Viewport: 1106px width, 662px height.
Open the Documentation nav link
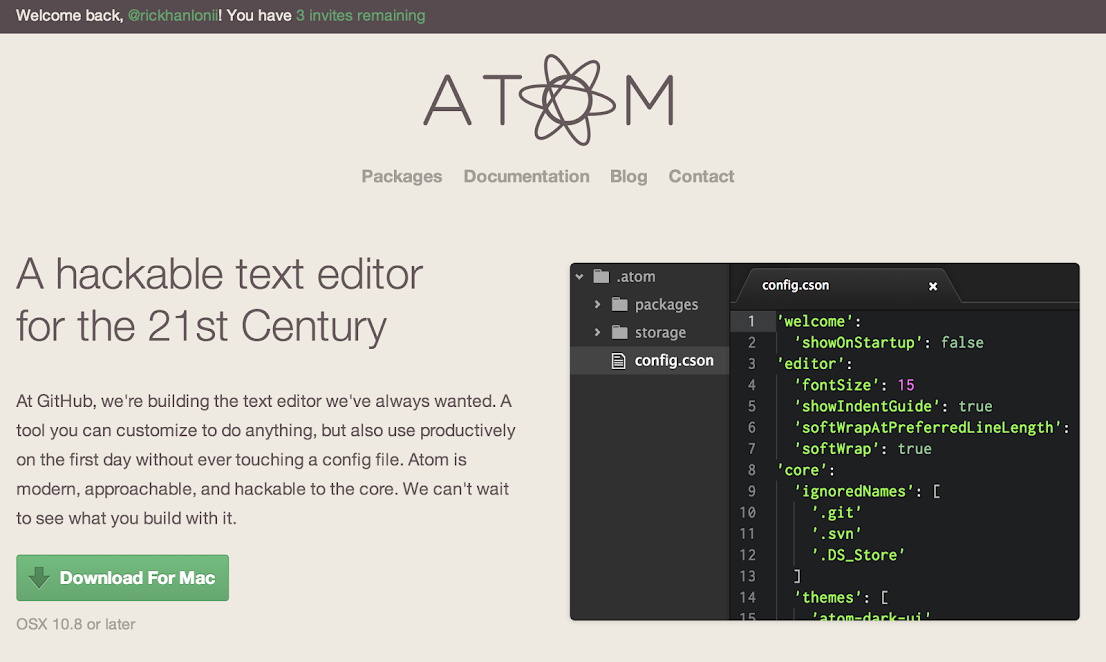526,176
